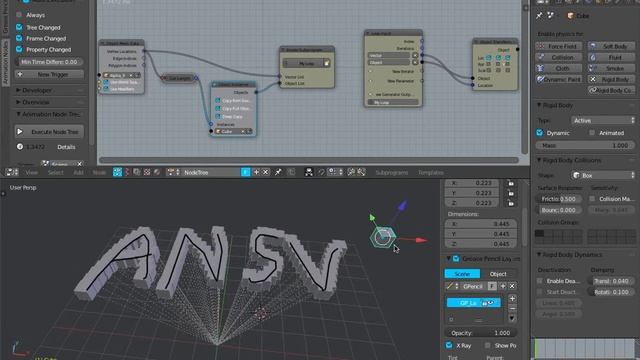Click the blue fake-user button after NodeTree
This screenshot has height=360, width=640.
[x=245, y=172]
